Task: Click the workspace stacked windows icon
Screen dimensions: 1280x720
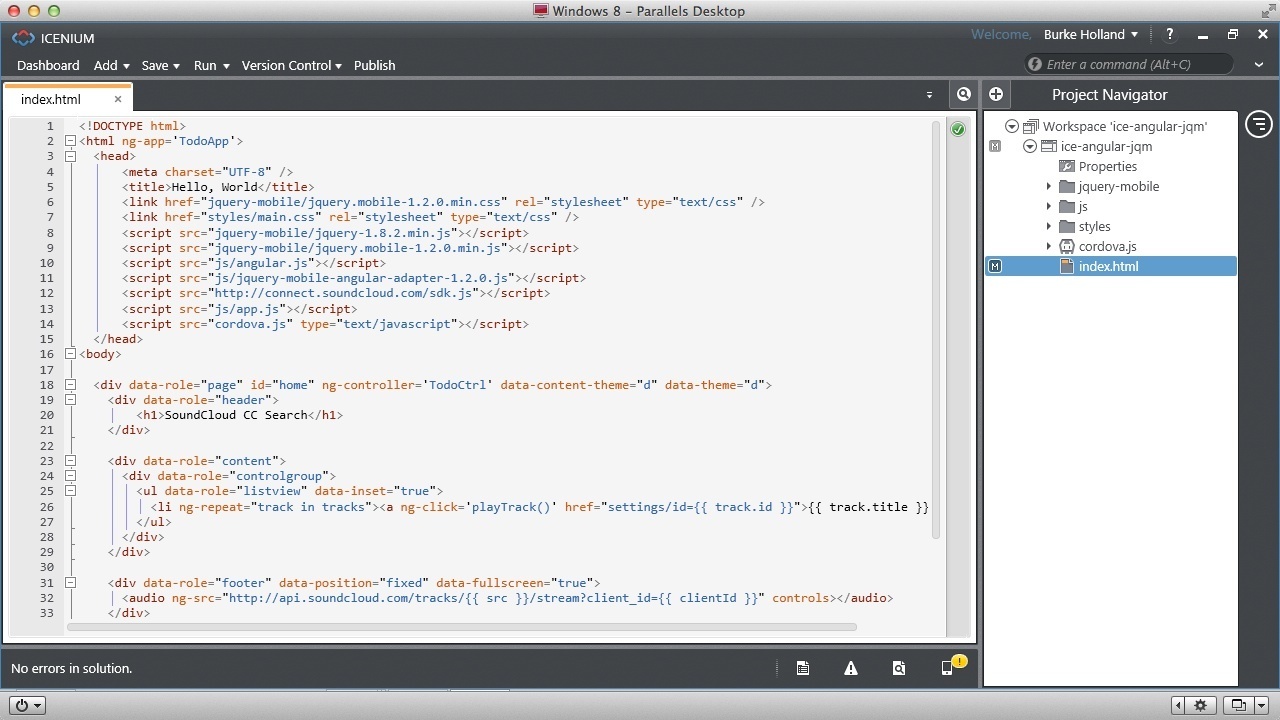Action: [x=1030, y=126]
